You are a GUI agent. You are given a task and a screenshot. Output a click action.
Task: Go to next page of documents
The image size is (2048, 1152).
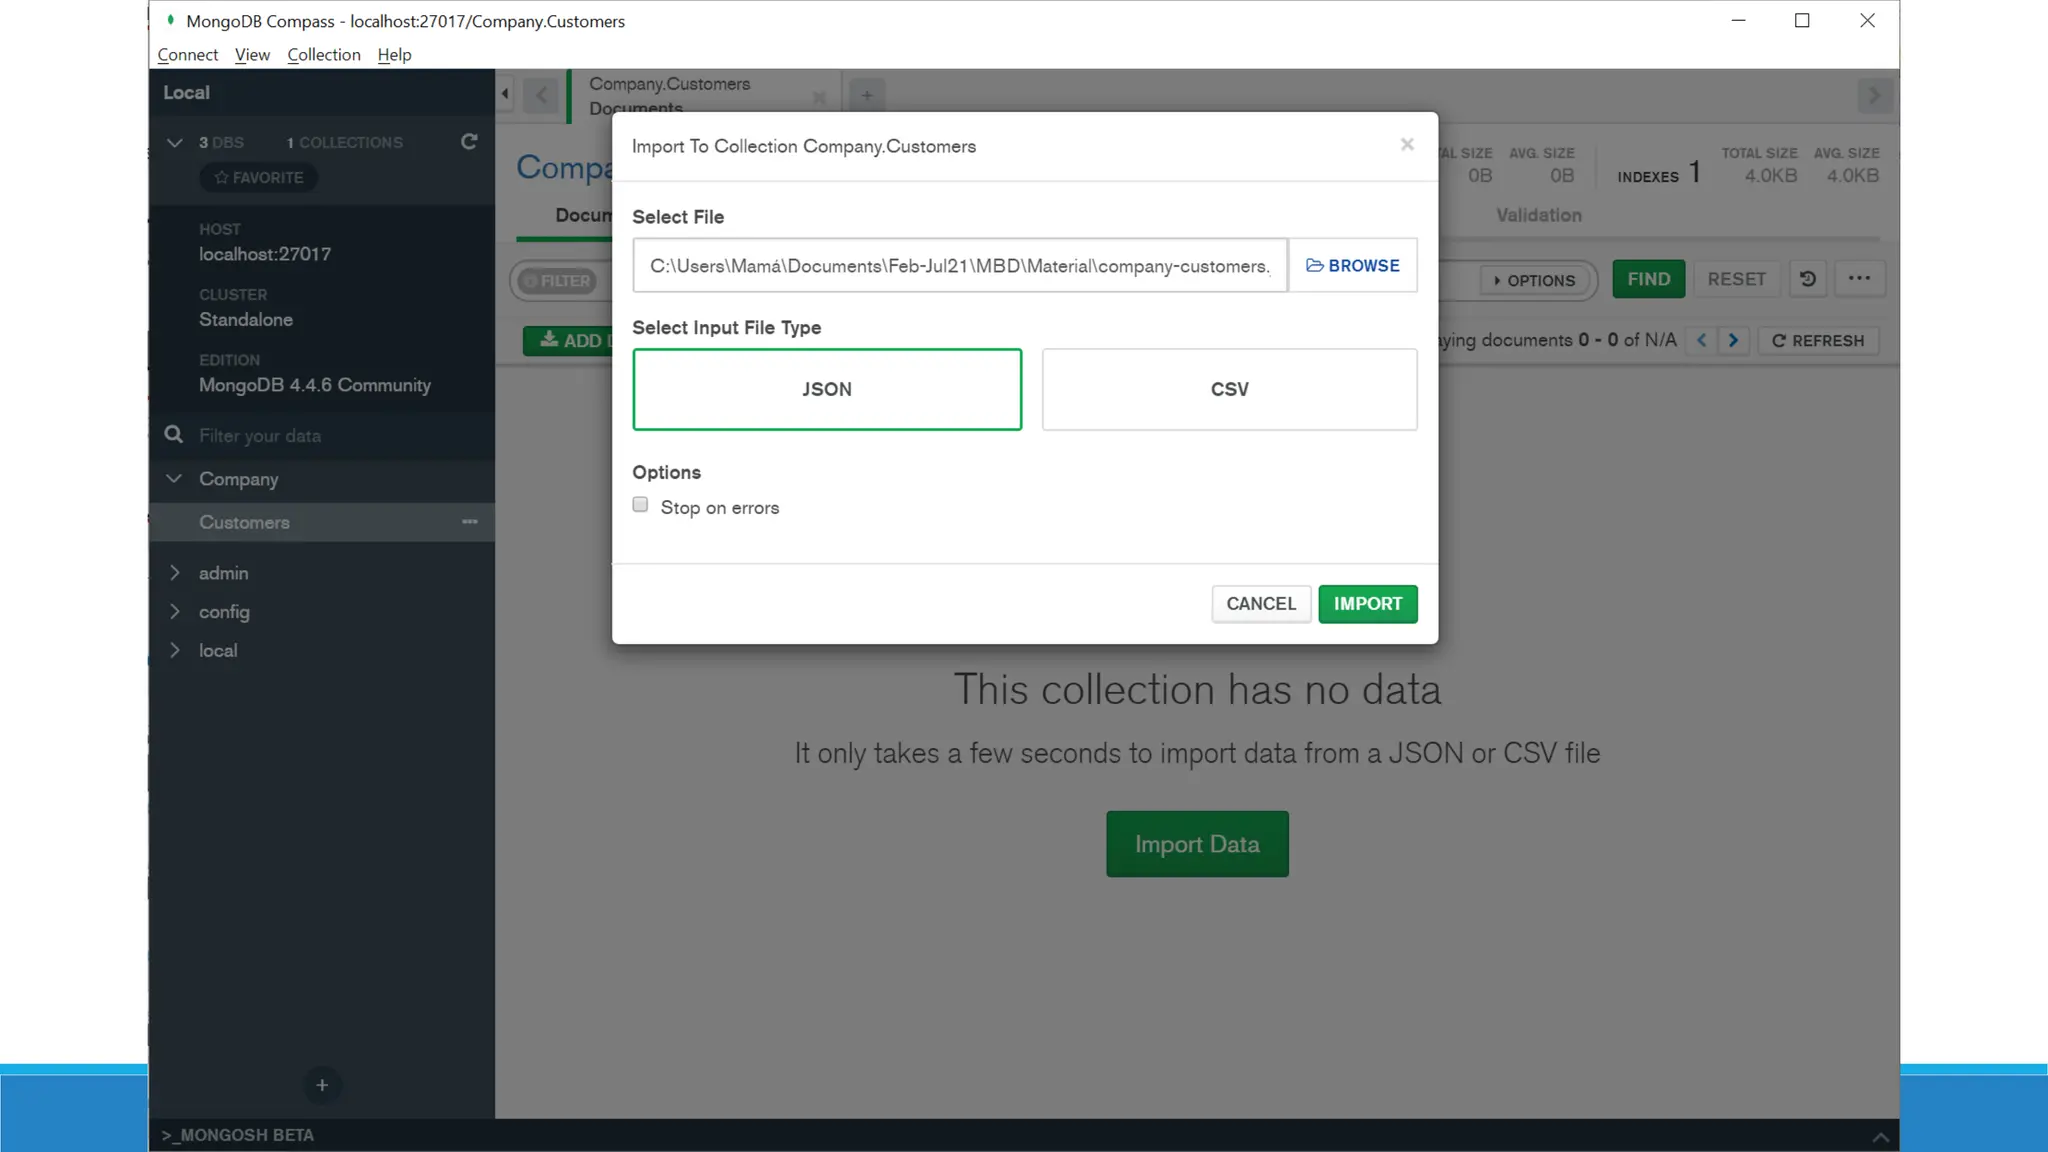[x=1734, y=340]
